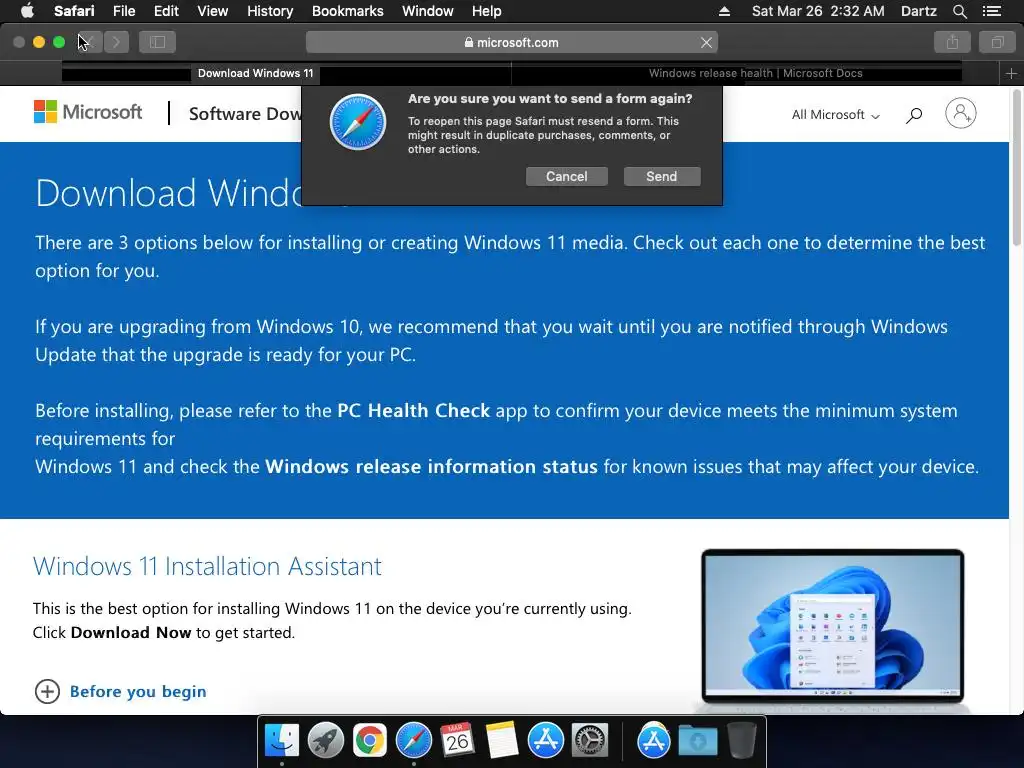Screen dimensions: 1024x768
Task: Cancel the resend form dialog
Action: [x=566, y=176]
